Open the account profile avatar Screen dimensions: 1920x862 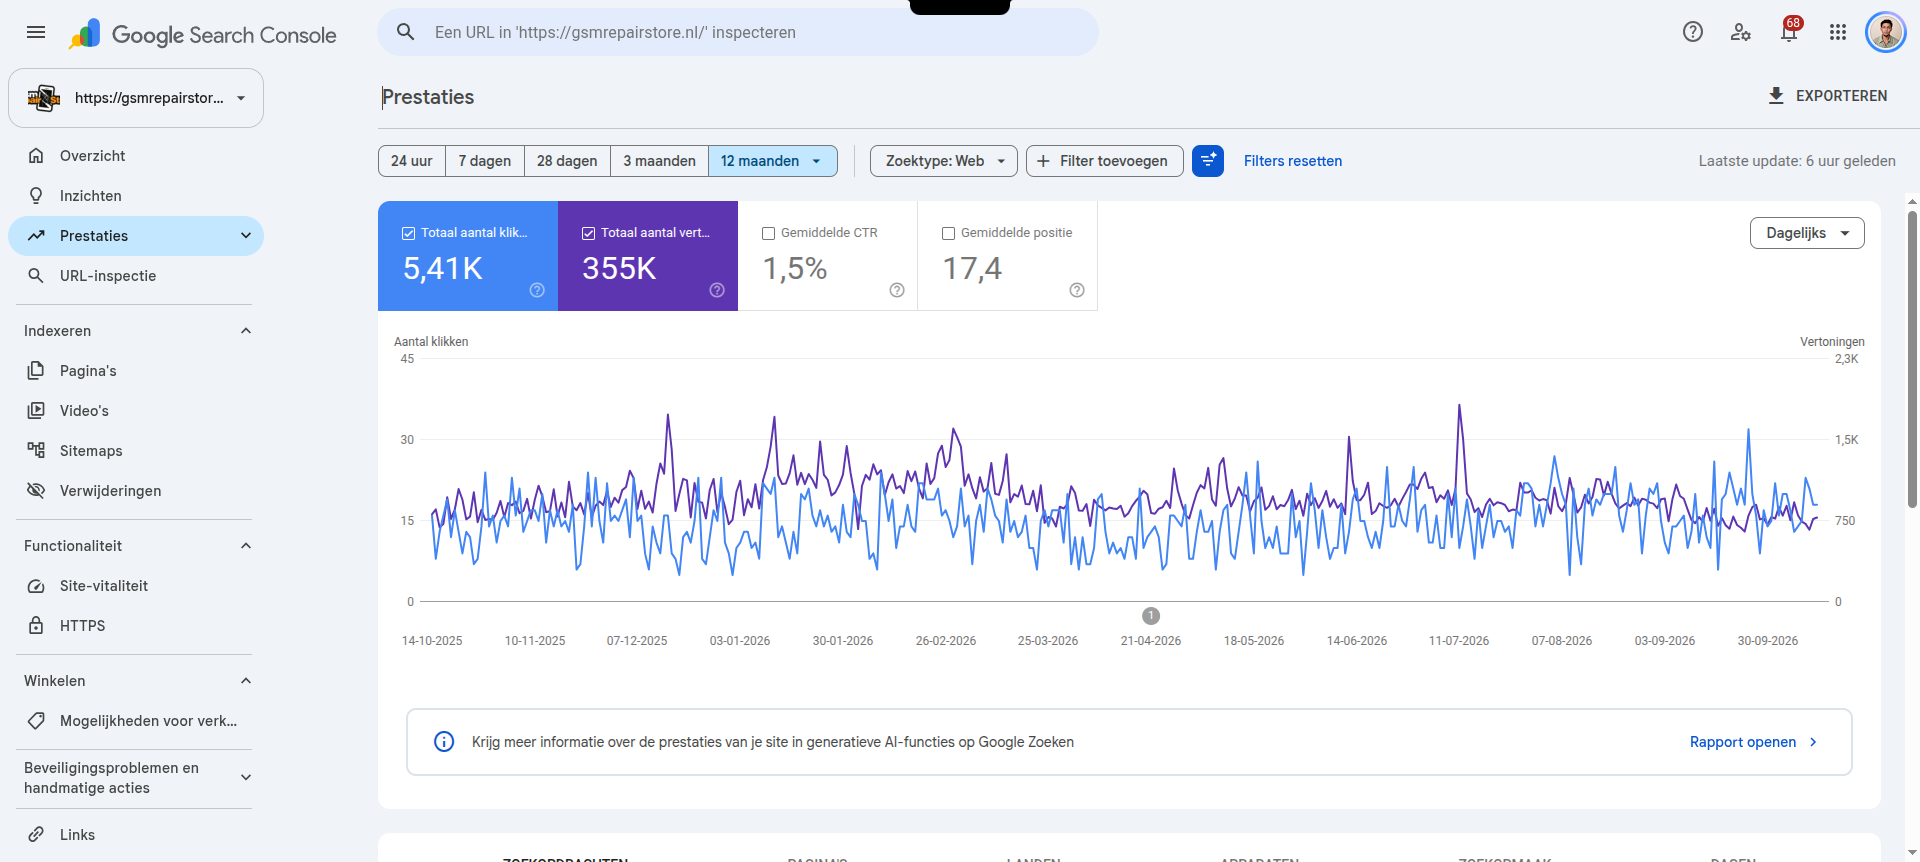click(1886, 32)
